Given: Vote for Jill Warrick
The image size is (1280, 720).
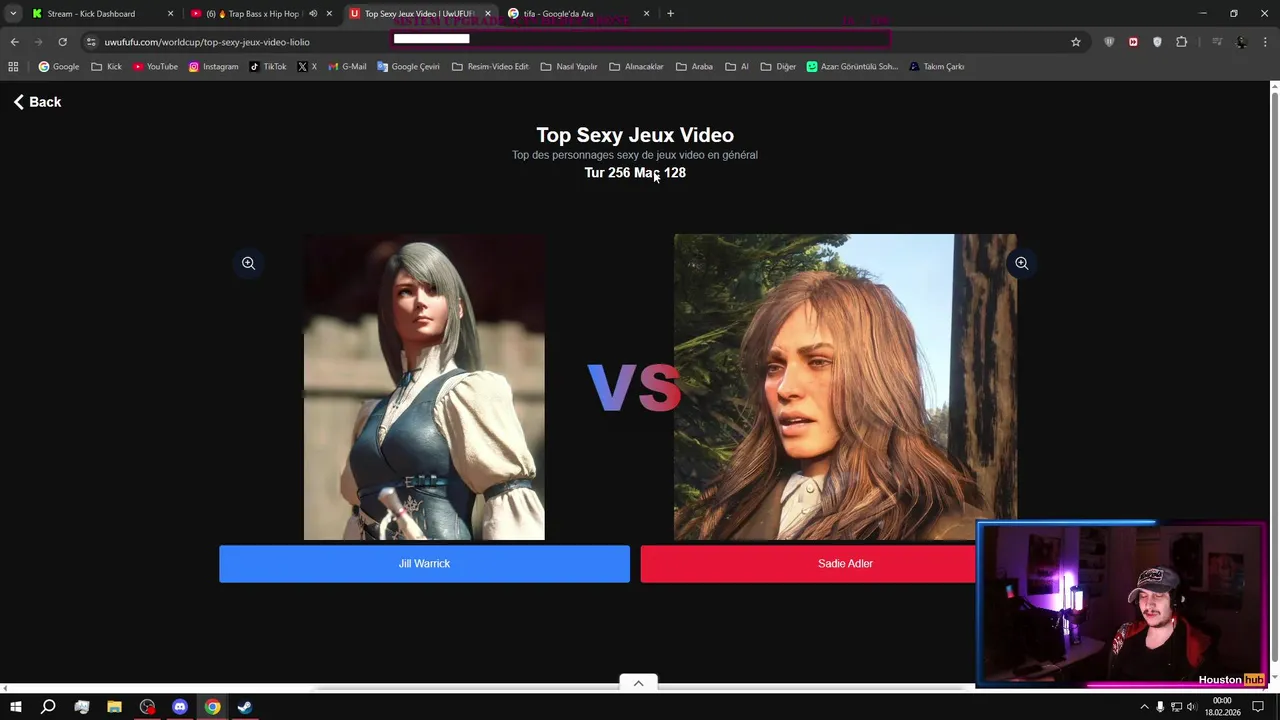Looking at the screenshot, I should [424, 564].
